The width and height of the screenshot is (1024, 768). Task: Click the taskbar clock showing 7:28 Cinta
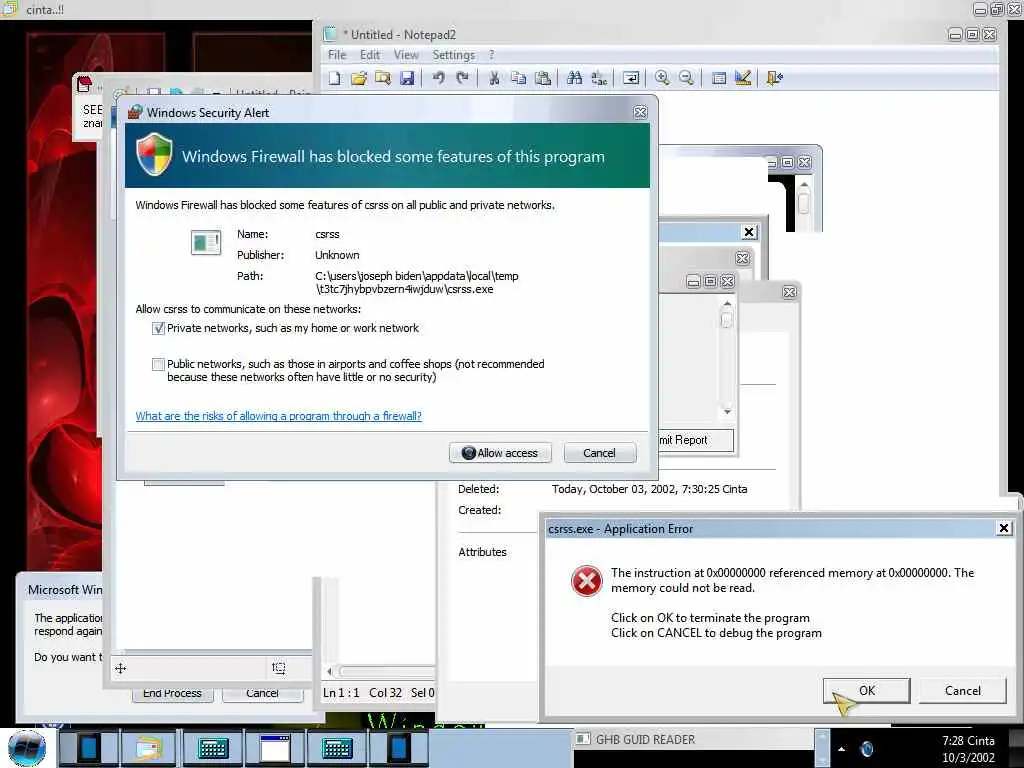pos(968,748)
